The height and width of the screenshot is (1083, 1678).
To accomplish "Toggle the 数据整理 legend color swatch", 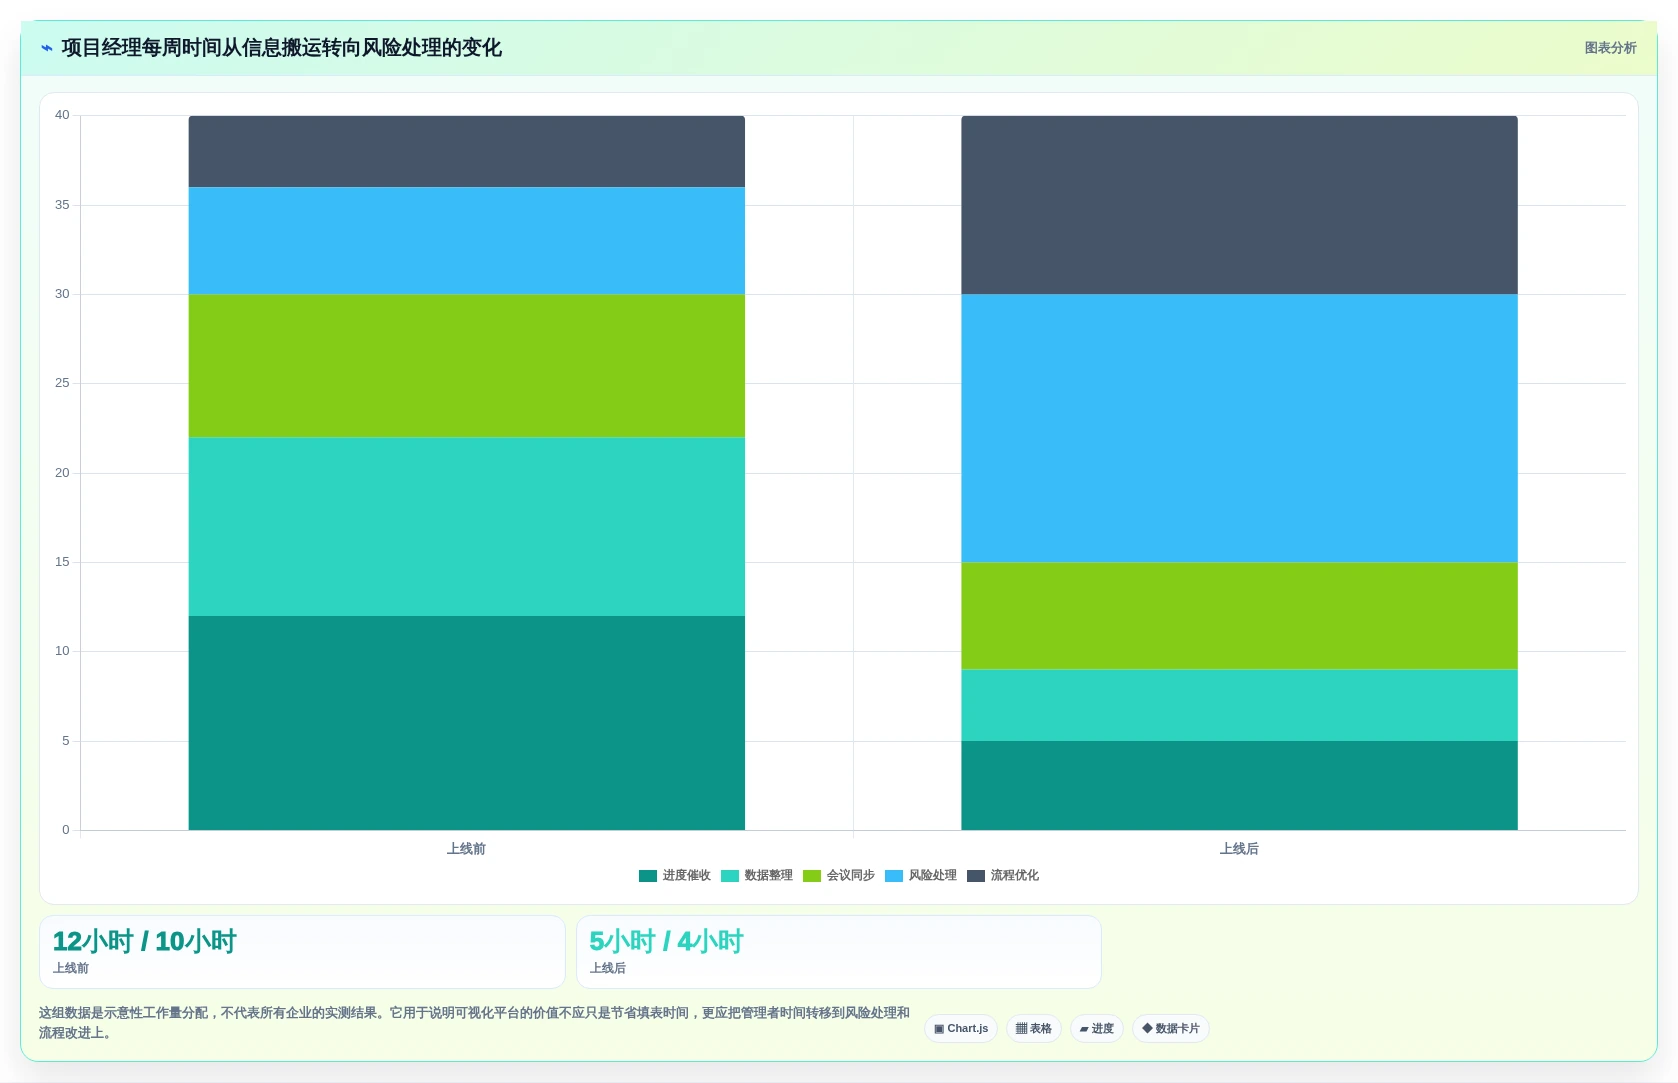I will (x=730, y=876).
